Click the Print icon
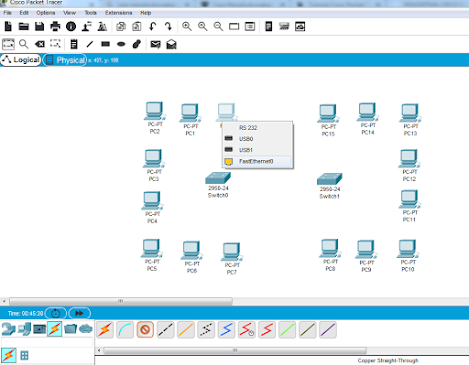 (x=55, y=26)
